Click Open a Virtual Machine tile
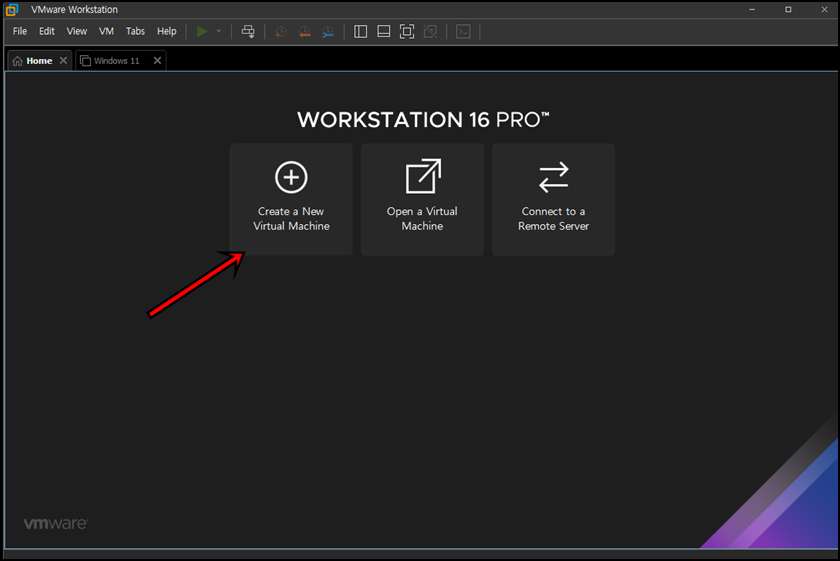840x561 pixels. point(422,199)
